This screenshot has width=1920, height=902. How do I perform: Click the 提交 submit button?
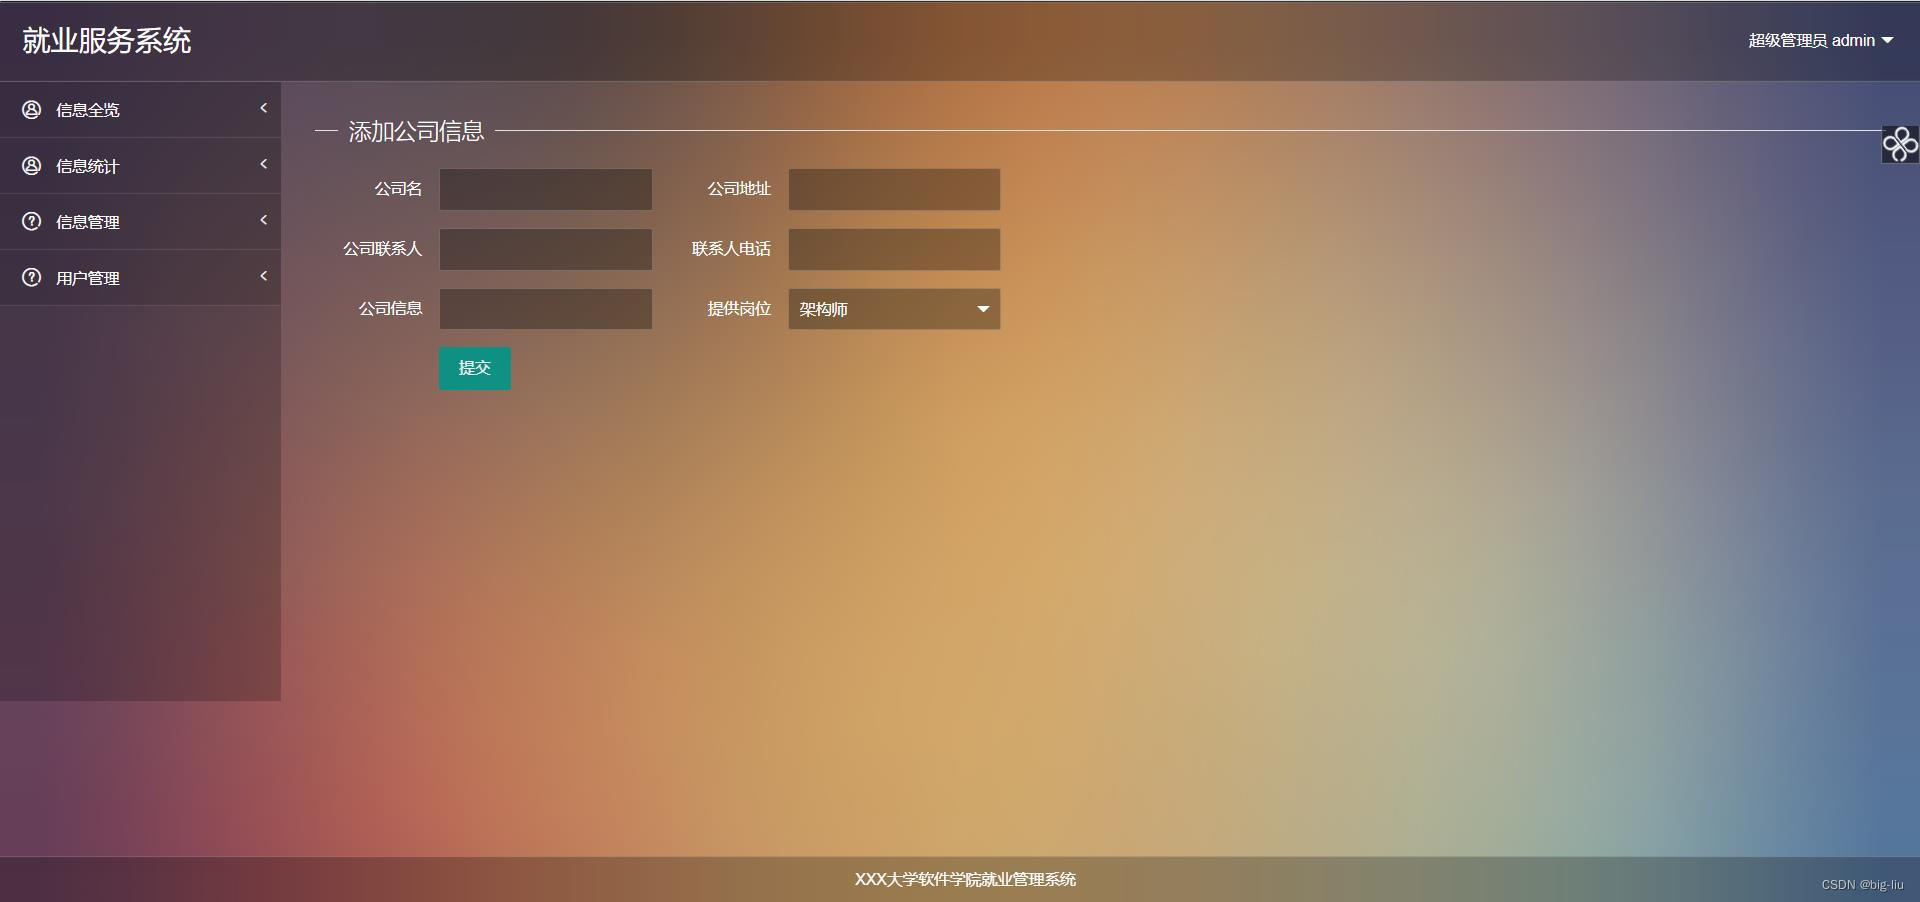pos(475,368)
